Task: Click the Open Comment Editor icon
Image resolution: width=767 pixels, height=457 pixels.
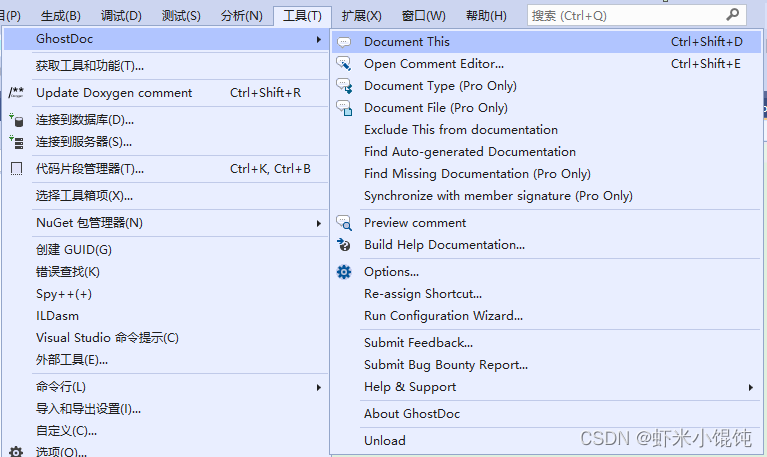Action: [344, 64]
